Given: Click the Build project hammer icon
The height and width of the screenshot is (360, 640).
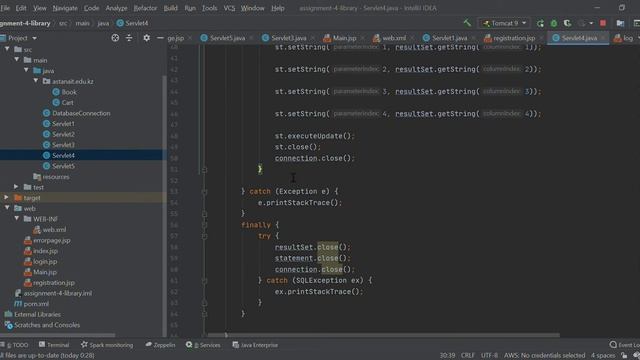Looking at the screenshot, I should [467, 23].
